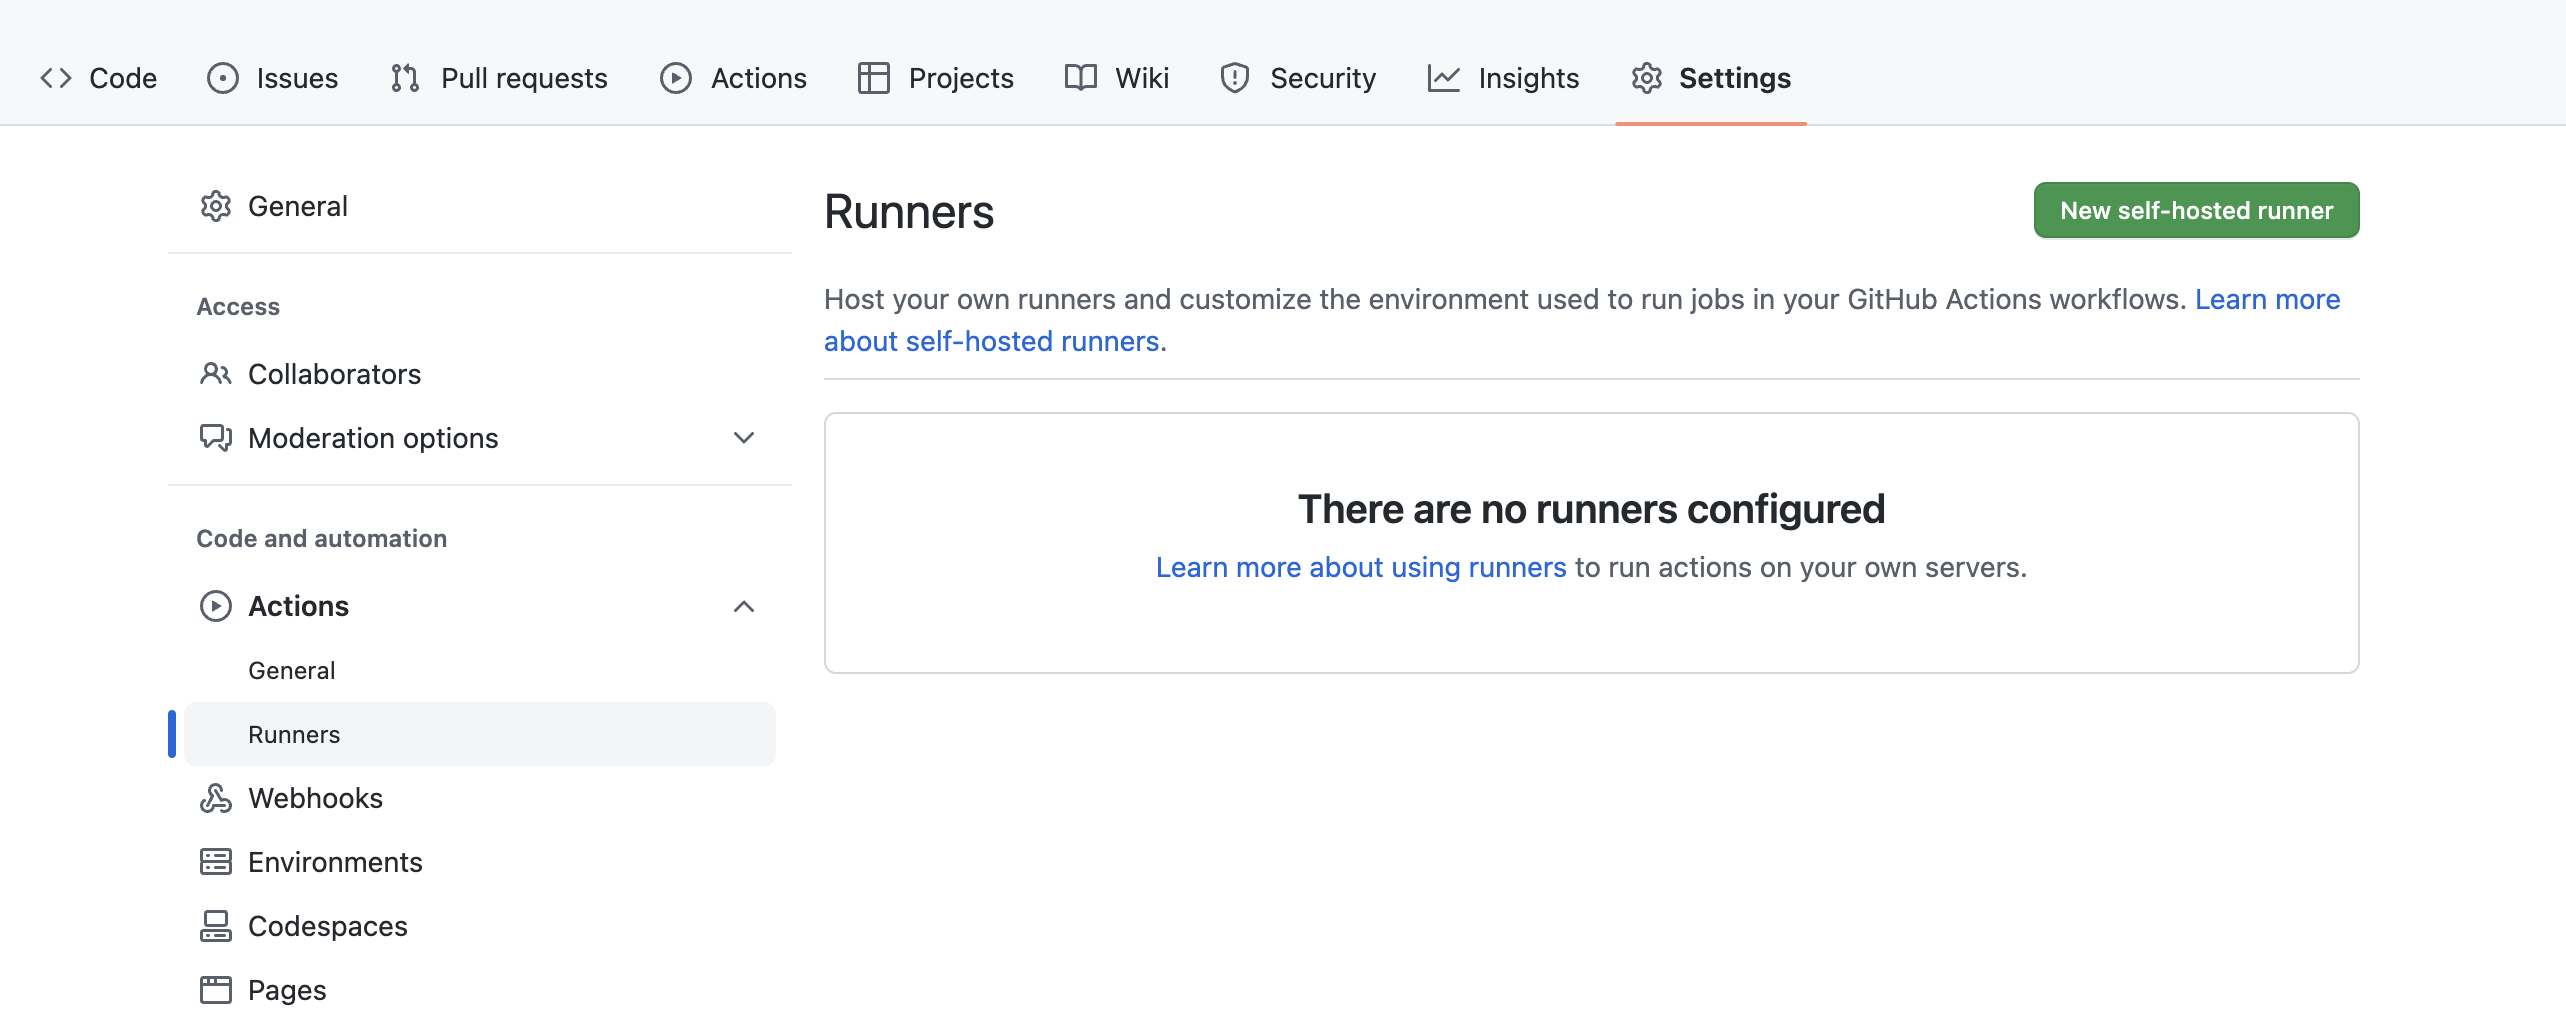The height and width of the screenshot is (1034, 2566).
Task: Select Actions under Code and automation
Action: click(480, 606)
